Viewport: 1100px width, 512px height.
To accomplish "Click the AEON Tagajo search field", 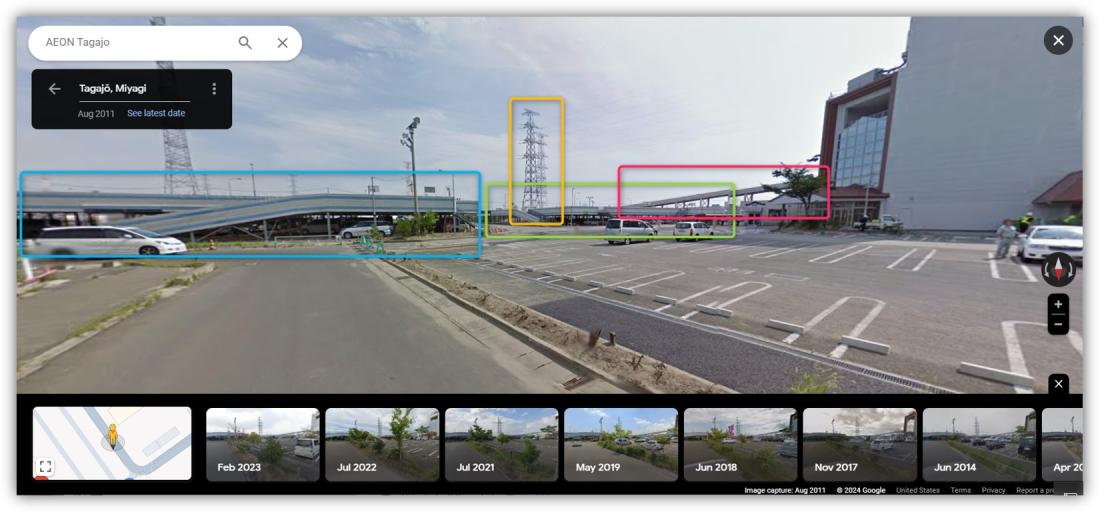I will pos(133,43).
